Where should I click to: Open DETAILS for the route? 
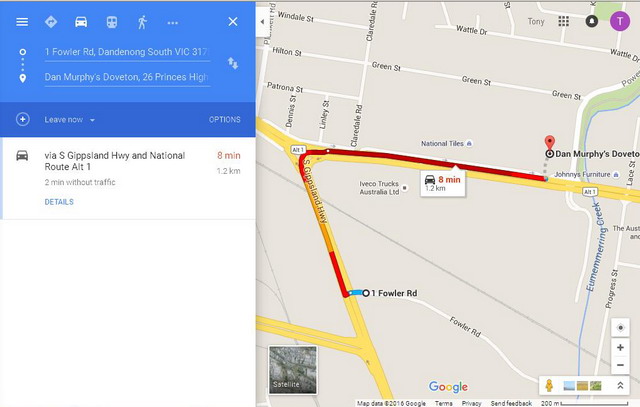pyautogui.click(x=59, y=202)
